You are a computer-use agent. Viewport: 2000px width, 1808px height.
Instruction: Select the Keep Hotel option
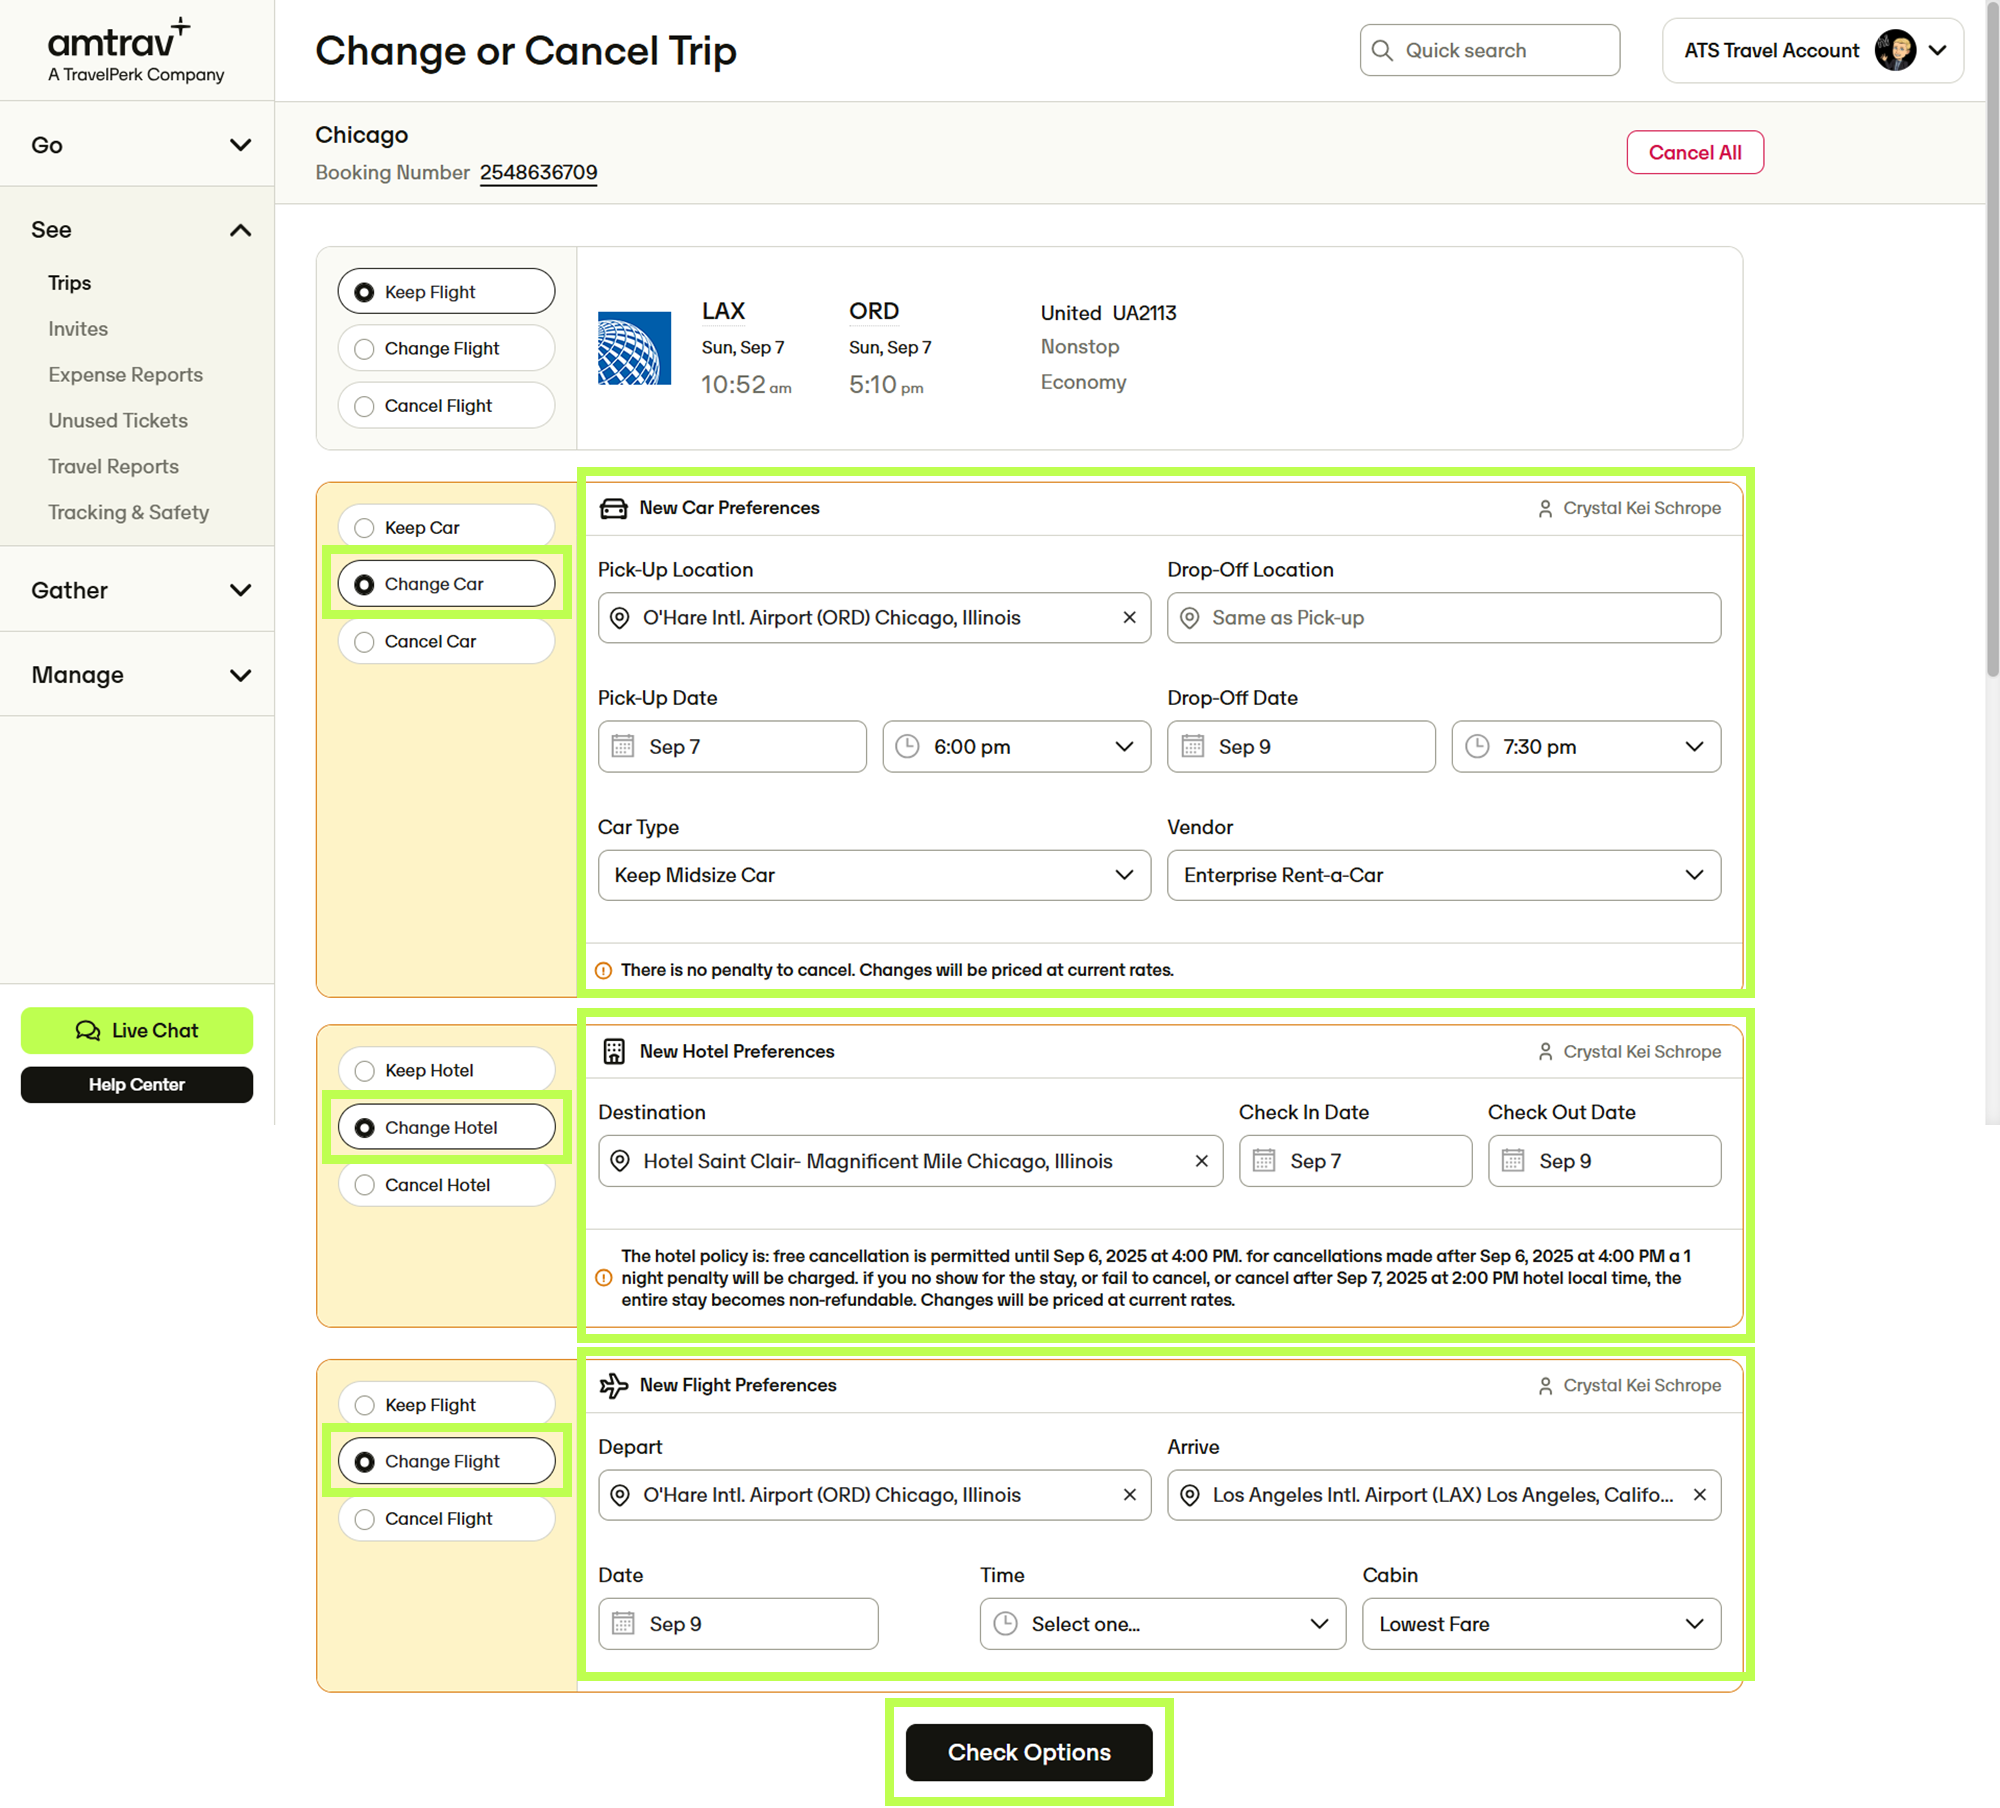tap(446, 1070)
